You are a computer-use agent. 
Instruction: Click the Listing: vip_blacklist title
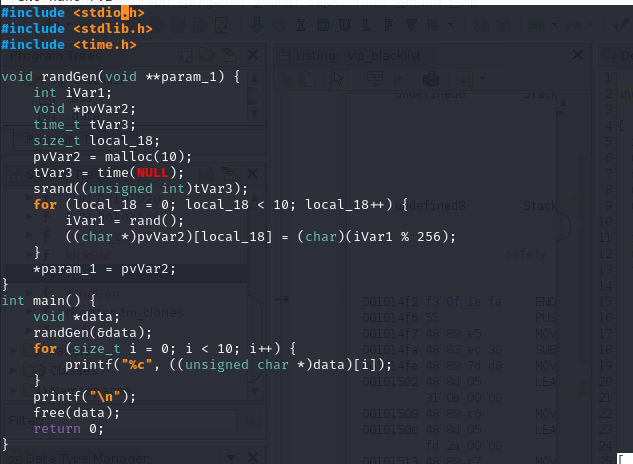[x=358, y=55]
